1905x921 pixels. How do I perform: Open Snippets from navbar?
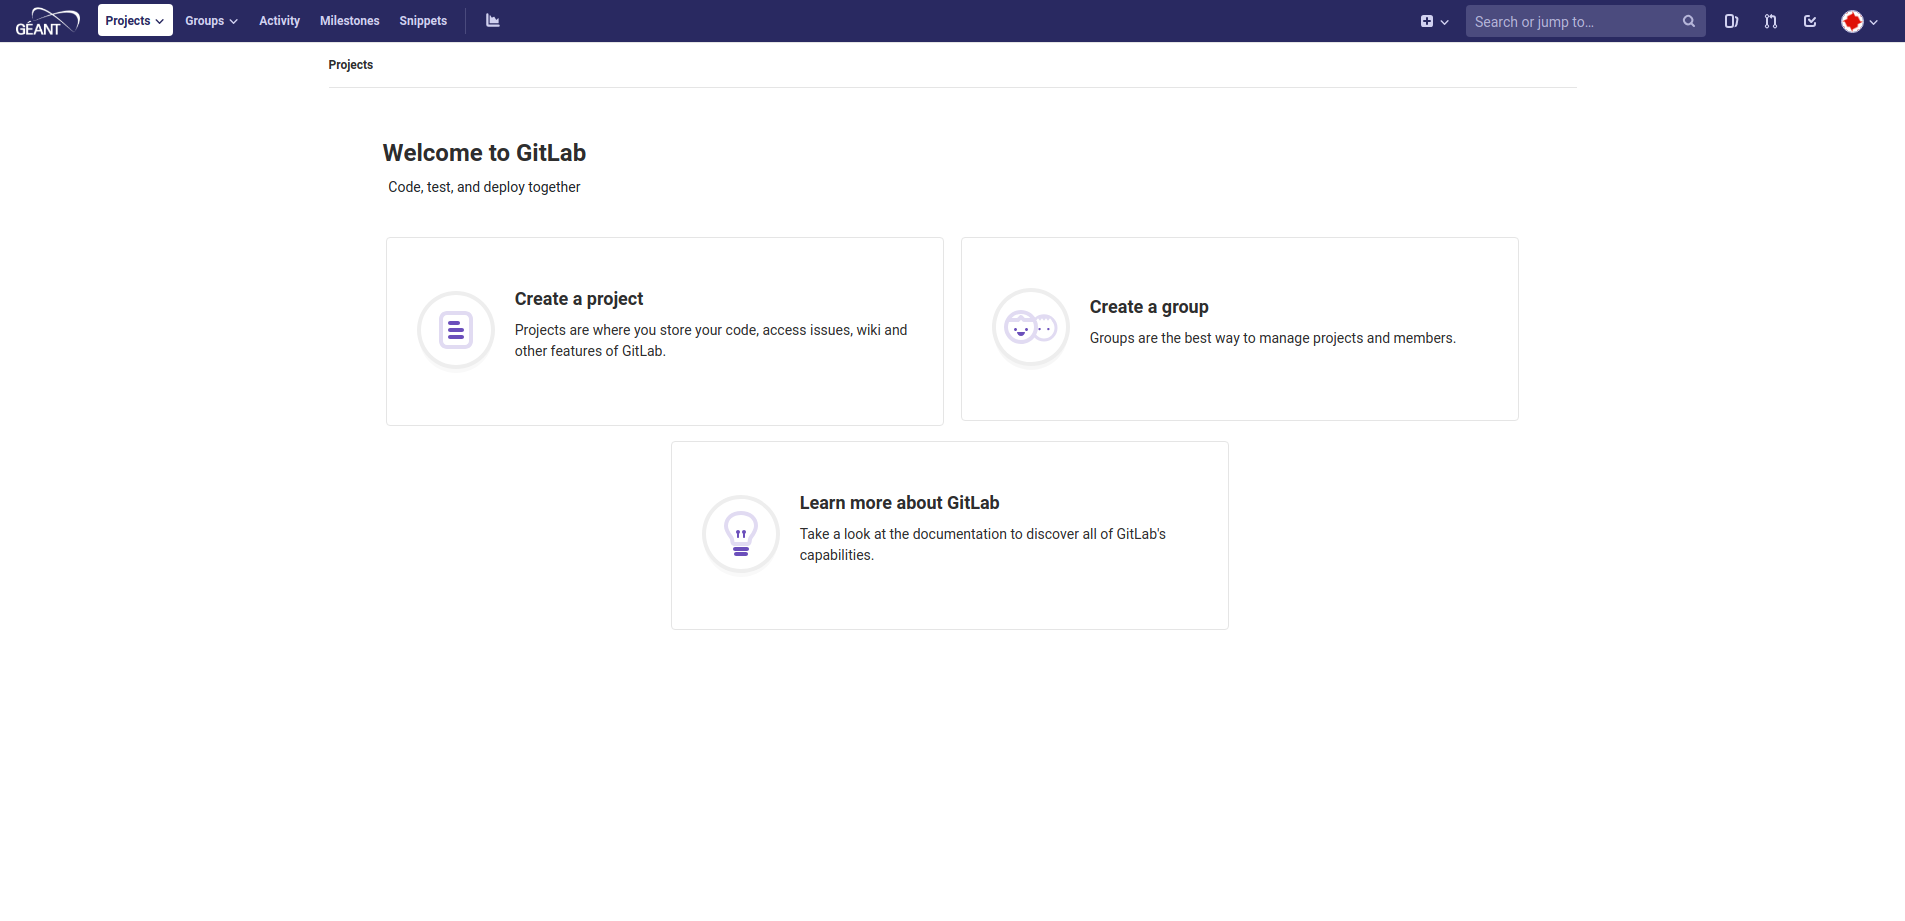point(423,21)
